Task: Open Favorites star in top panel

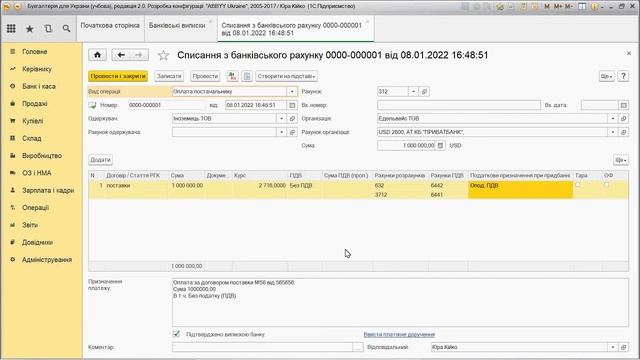Action: point(30,29)
